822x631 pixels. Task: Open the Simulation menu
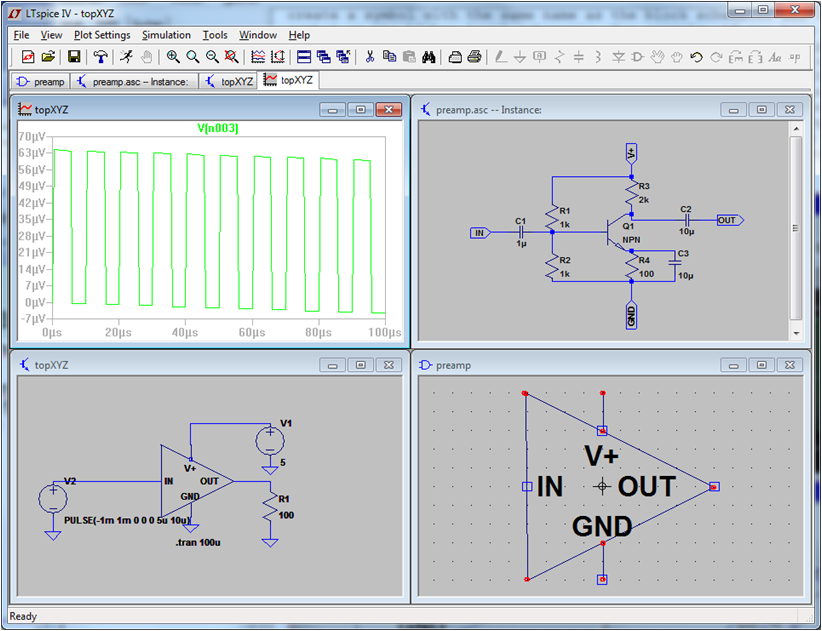click(166, 35)
